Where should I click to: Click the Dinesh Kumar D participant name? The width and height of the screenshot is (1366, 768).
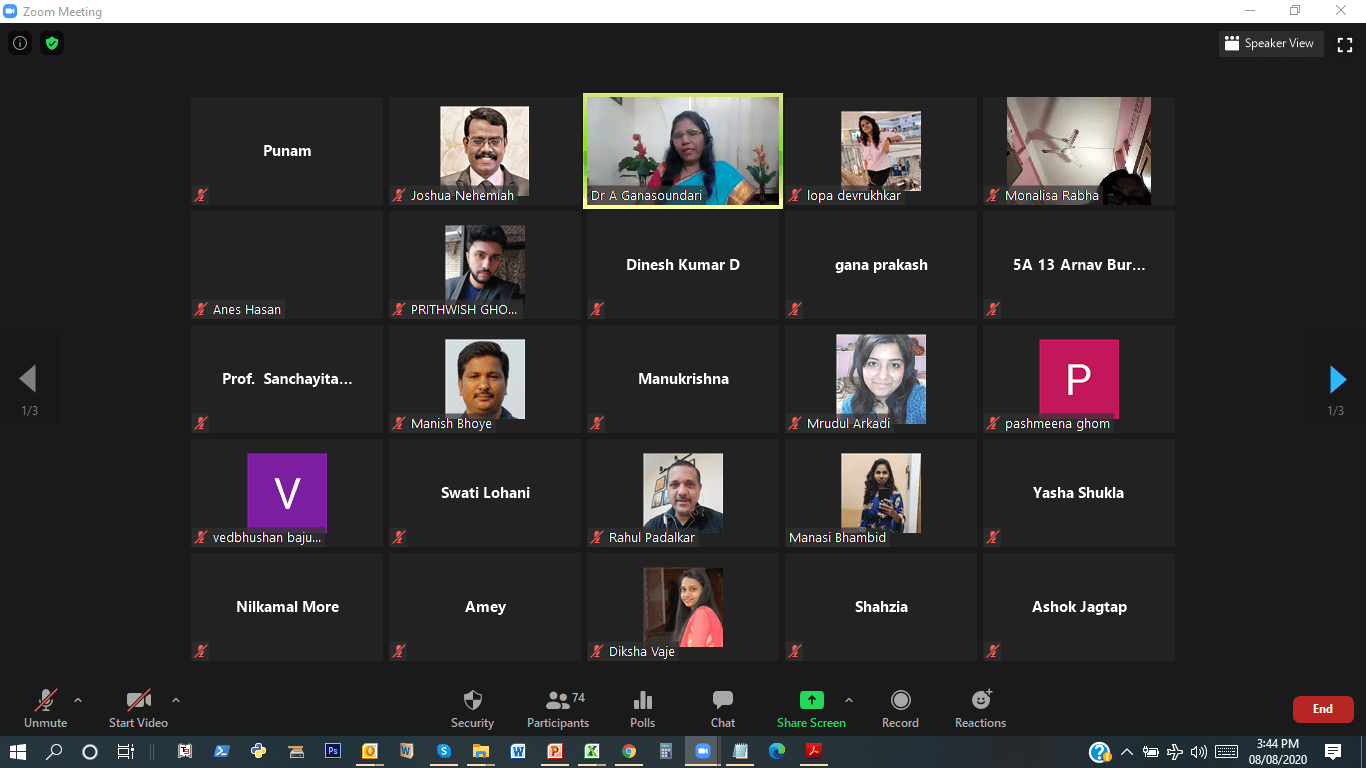tap(683, 265)
